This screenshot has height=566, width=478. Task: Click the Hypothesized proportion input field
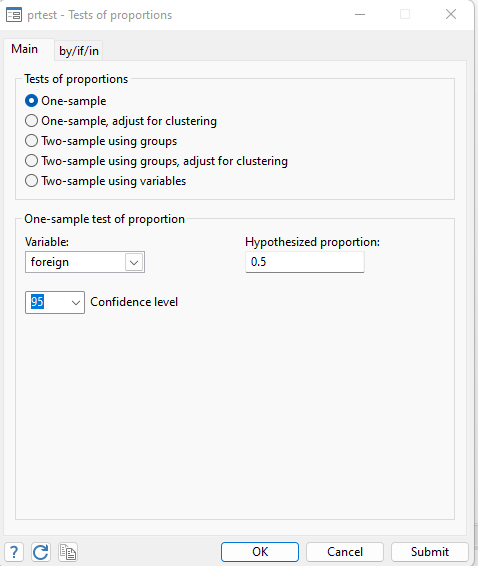305,262
